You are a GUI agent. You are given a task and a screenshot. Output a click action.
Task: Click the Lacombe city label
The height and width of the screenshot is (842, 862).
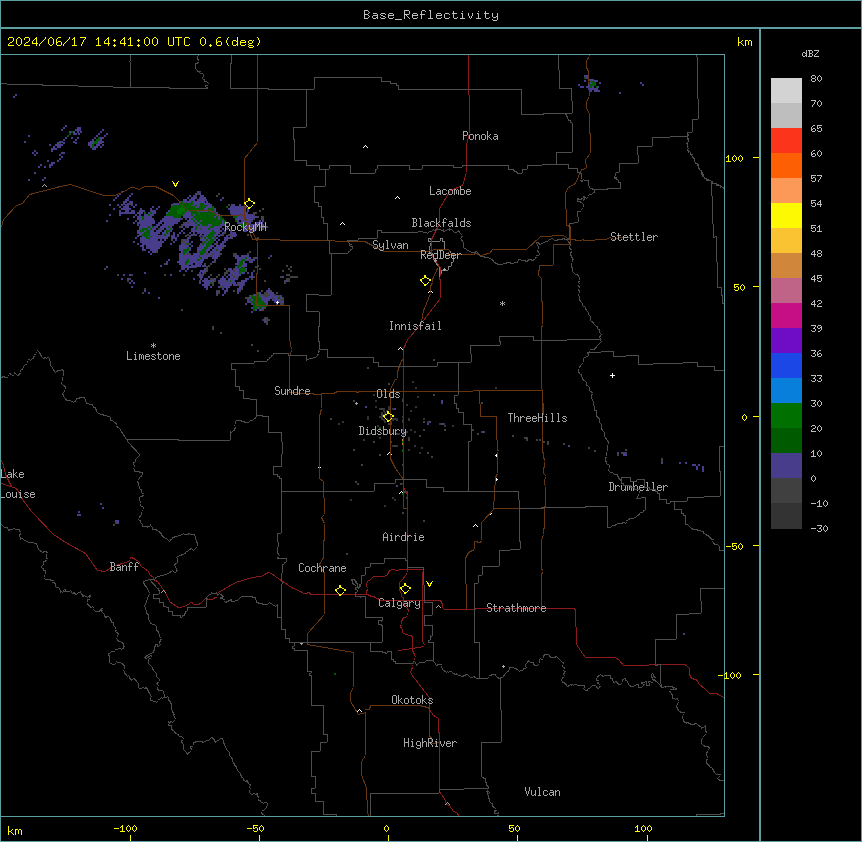tap(450, 191)
